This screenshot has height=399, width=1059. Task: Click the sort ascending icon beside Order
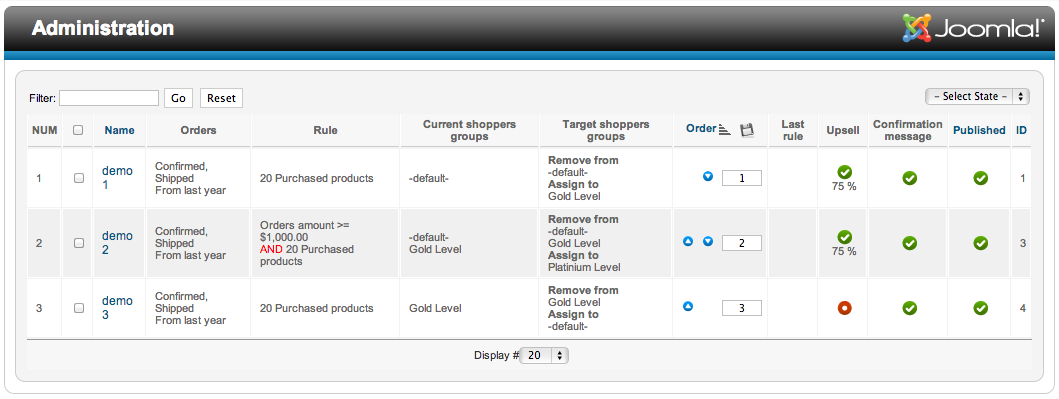(x=725, y=129)
